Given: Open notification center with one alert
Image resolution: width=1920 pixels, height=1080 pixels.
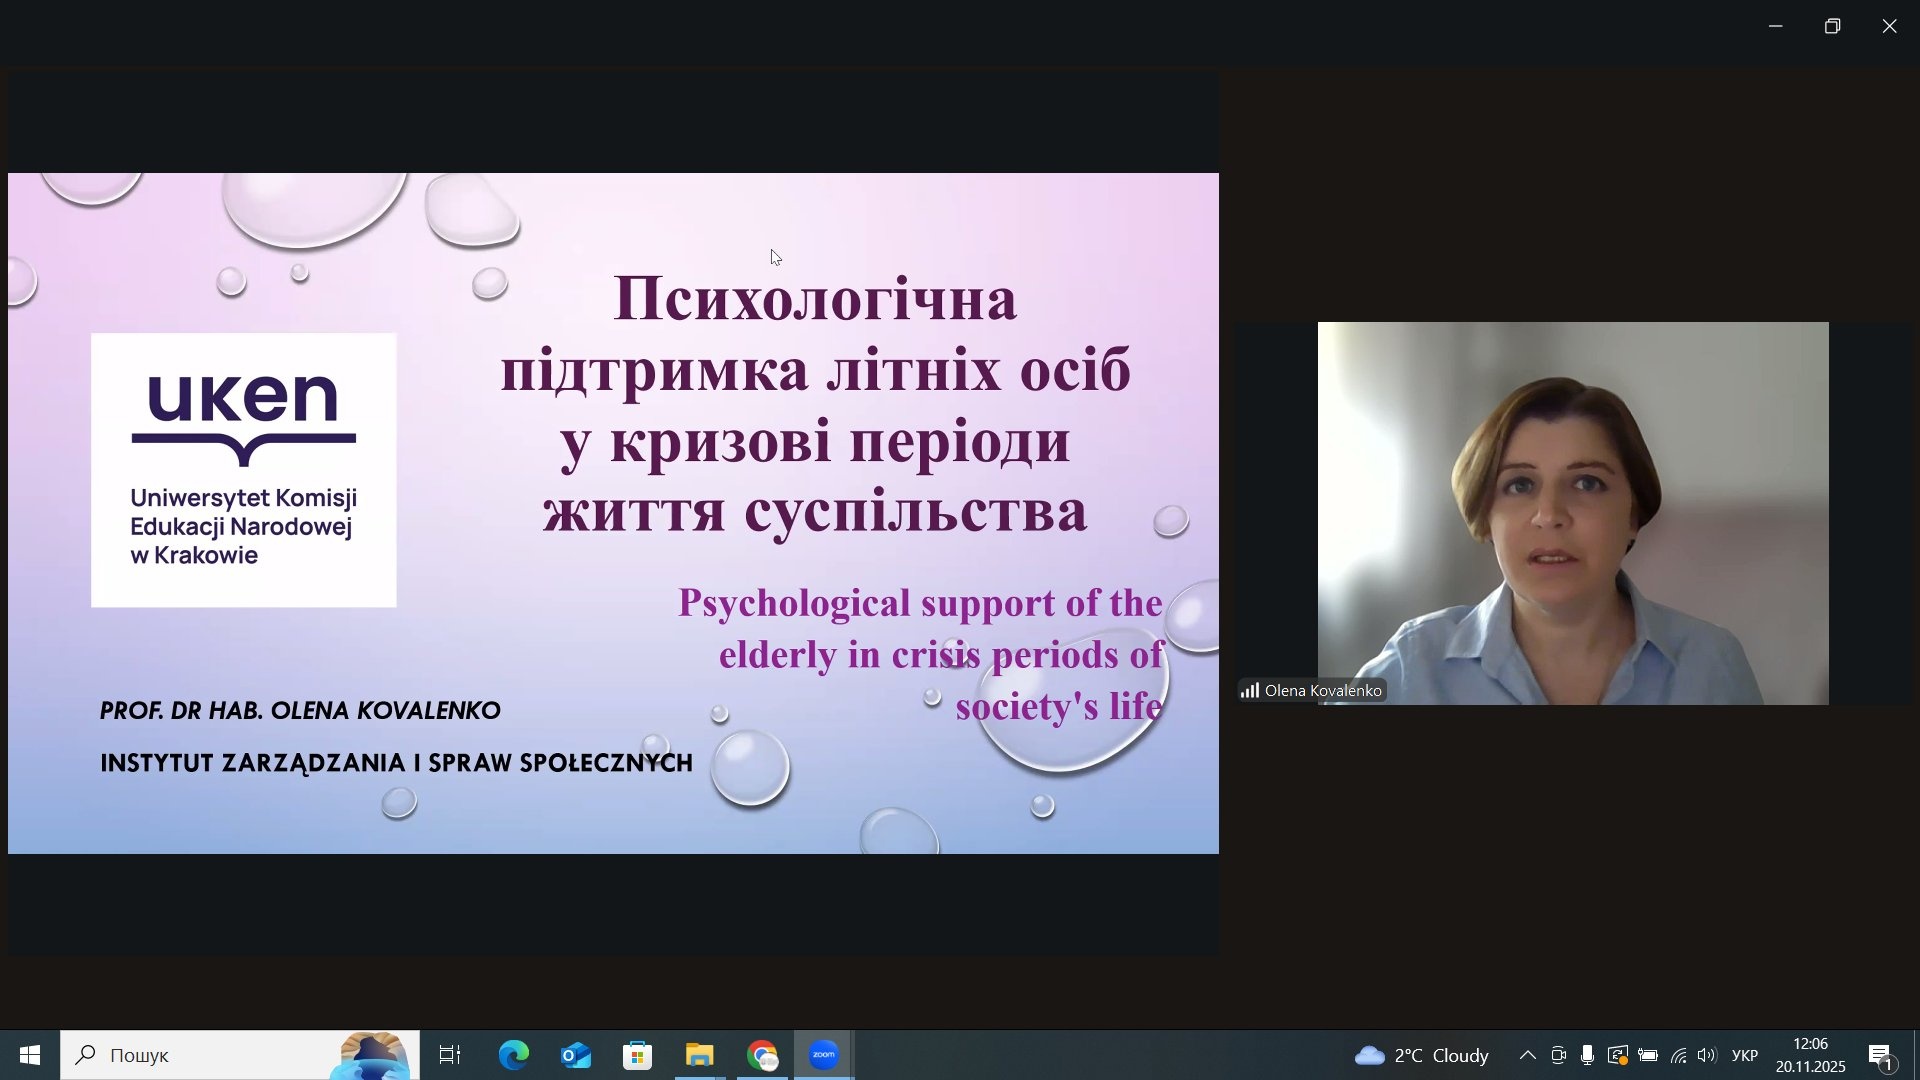Looking at the screenshot, I should coord(1881,1056).
